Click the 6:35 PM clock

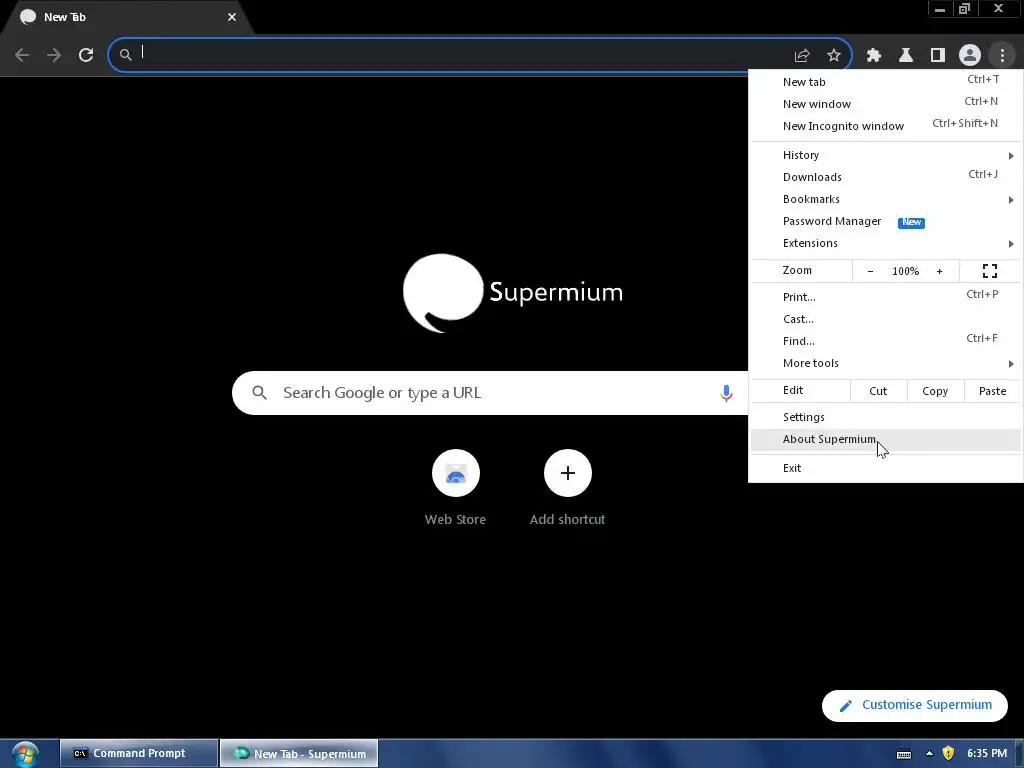(987, 754)
